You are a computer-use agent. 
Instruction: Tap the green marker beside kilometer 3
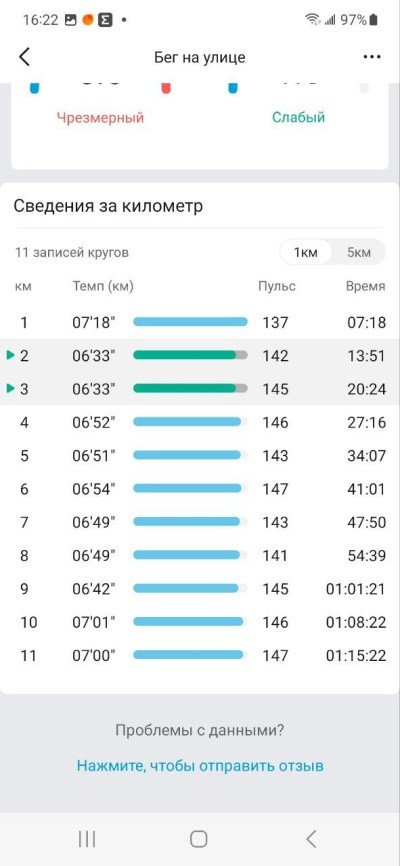point(10,389)
